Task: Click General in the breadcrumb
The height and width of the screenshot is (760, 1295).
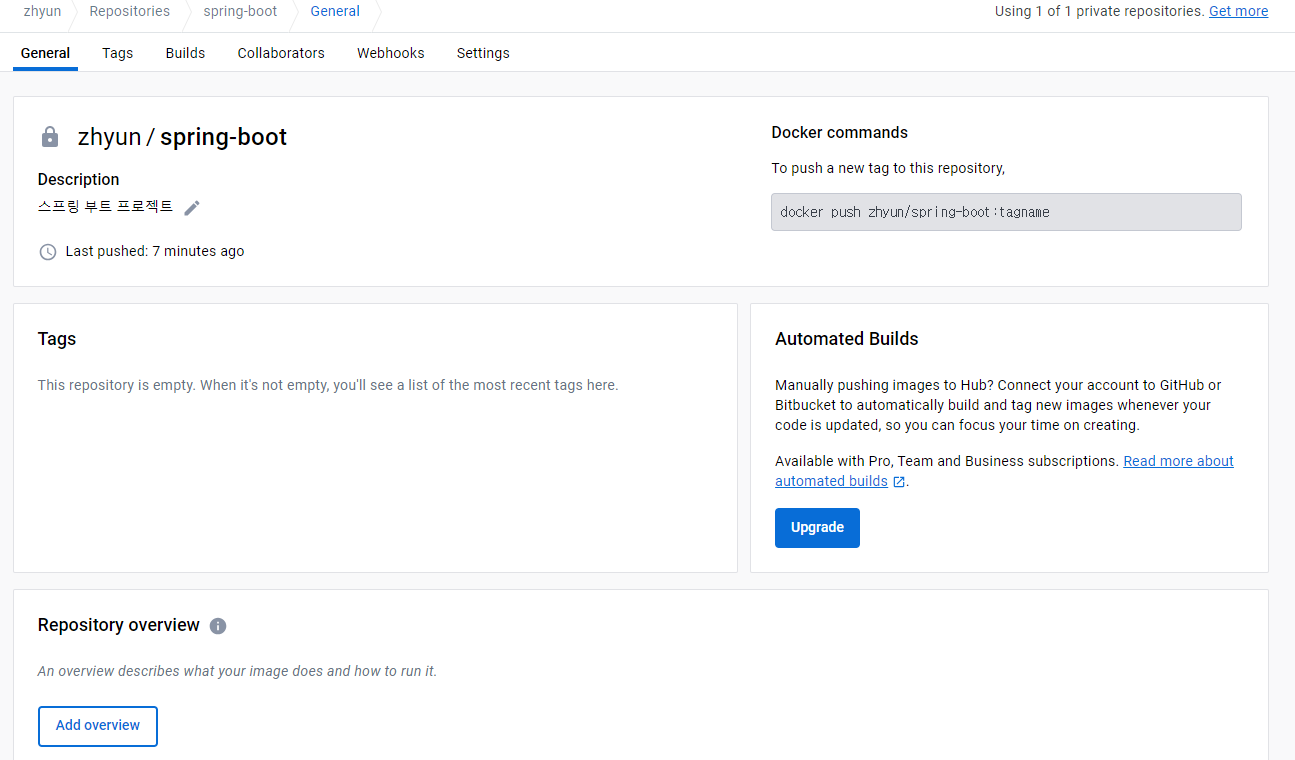Action: (335, 11)
